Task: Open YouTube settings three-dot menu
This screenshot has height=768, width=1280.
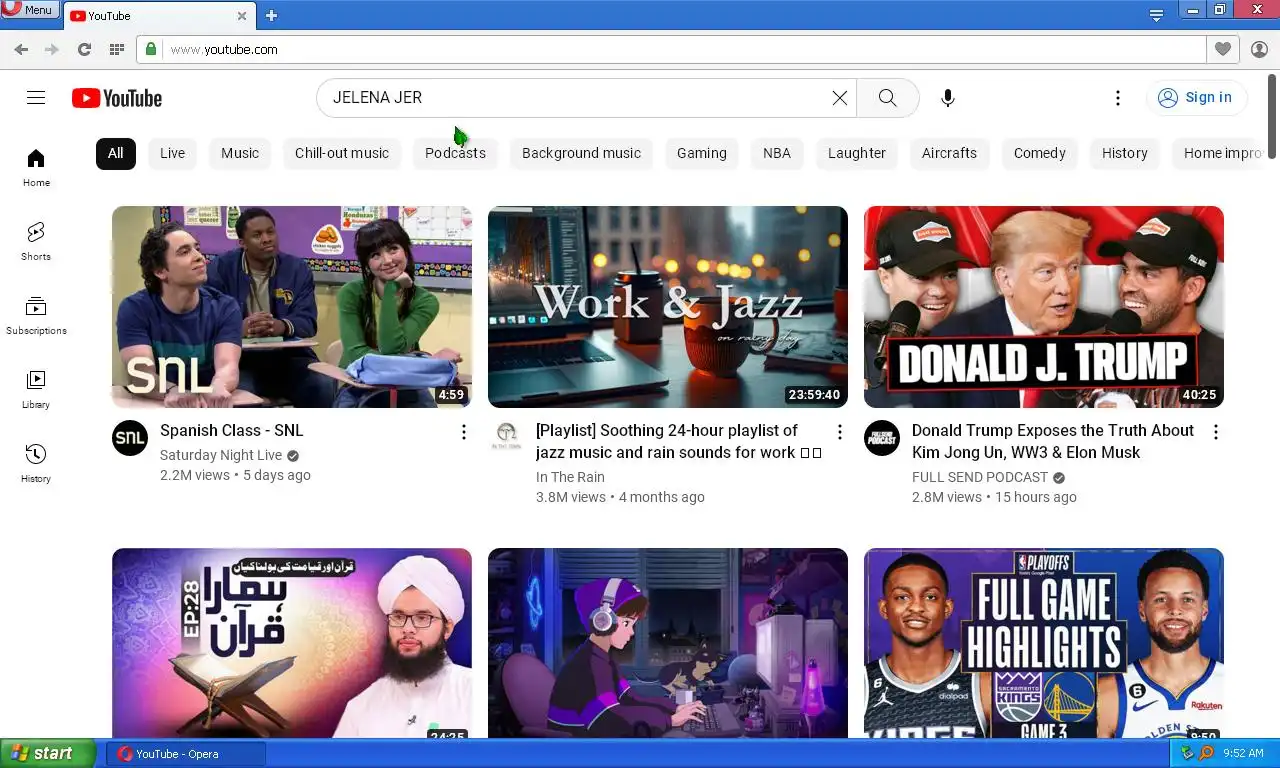Action: (1118, 98)
